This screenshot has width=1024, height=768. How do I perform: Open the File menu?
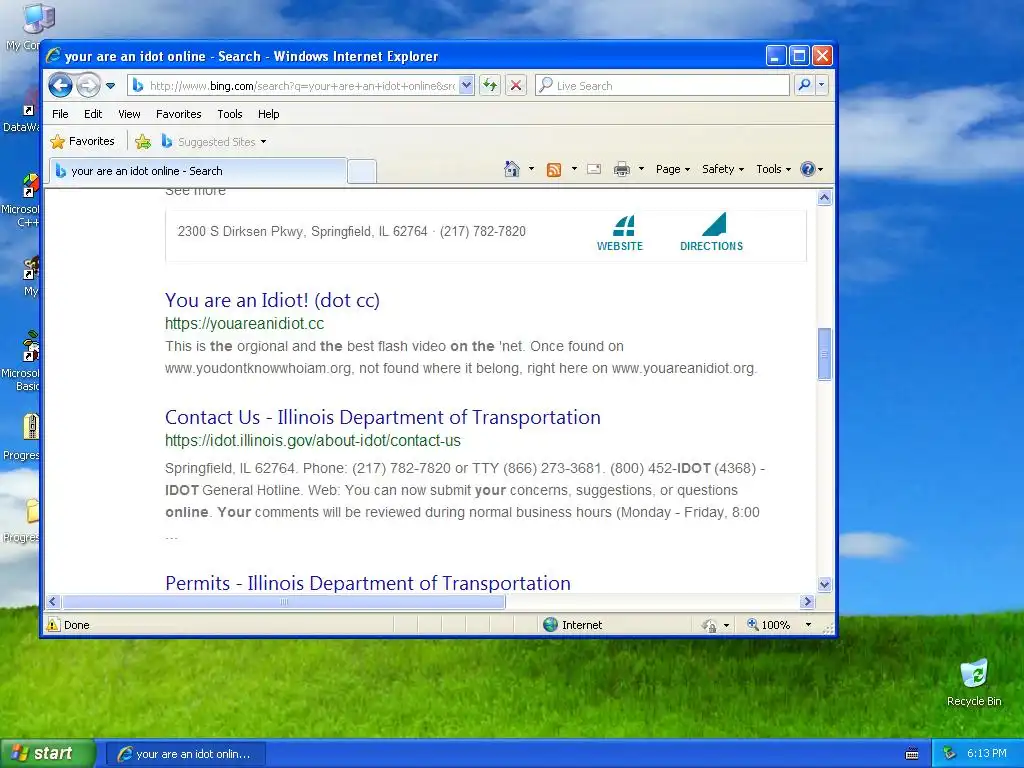[x=60, y=114]
